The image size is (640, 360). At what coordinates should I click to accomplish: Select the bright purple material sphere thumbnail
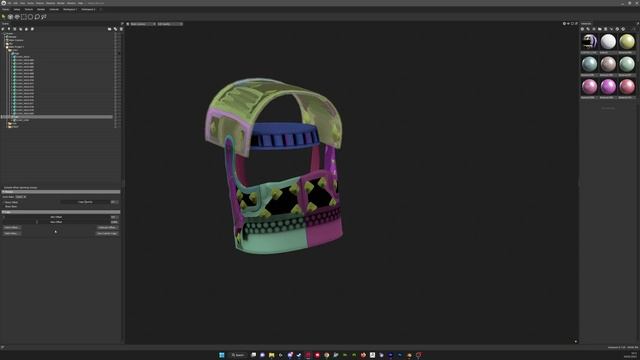[608, 87]
